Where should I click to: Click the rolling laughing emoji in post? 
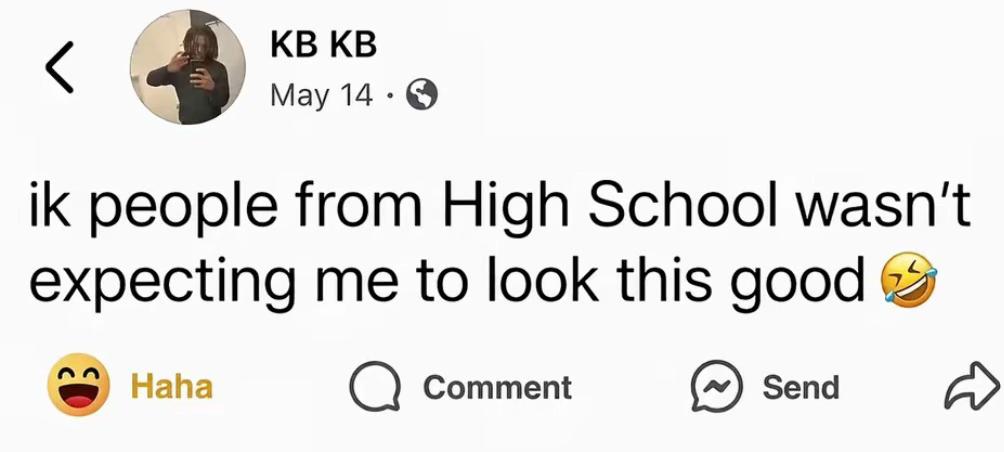[x=908, y=281]
